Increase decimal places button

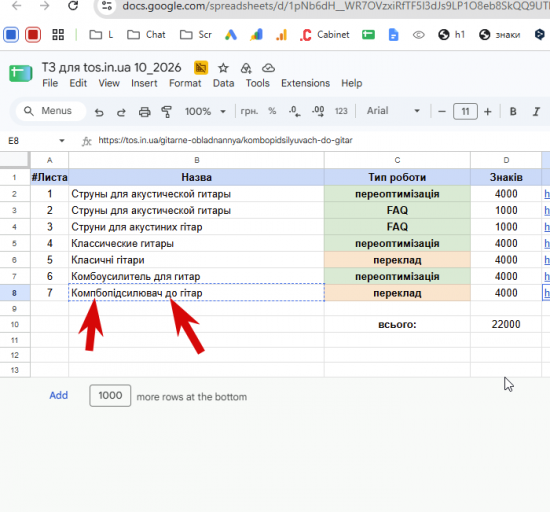point(318,112)
